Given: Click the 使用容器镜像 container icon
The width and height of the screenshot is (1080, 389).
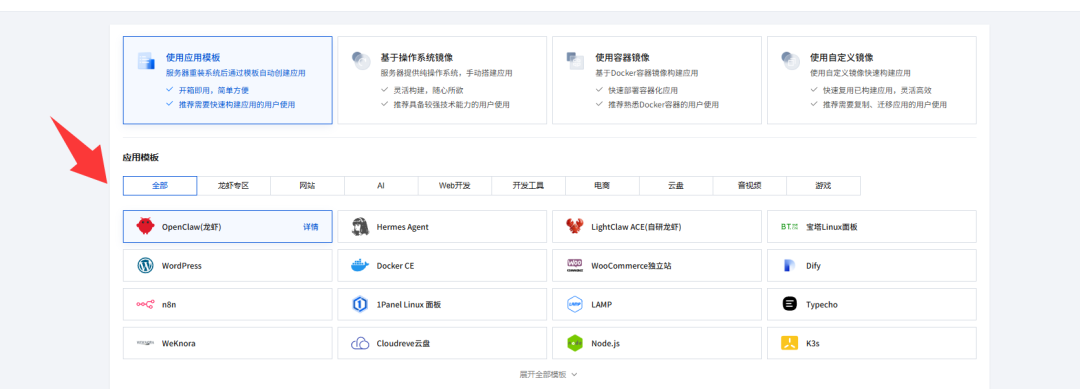Looking at the screenshot, I should [x=575, y=61].
